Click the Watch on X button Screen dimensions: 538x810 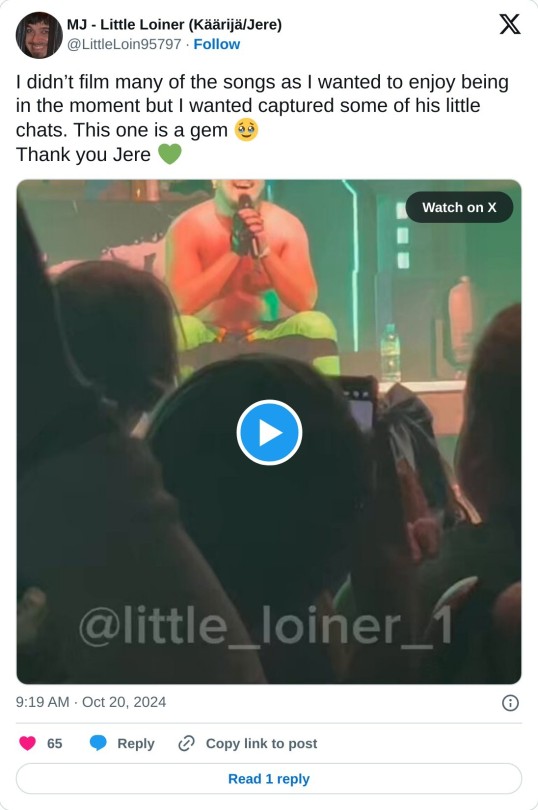tap(459, 207)
